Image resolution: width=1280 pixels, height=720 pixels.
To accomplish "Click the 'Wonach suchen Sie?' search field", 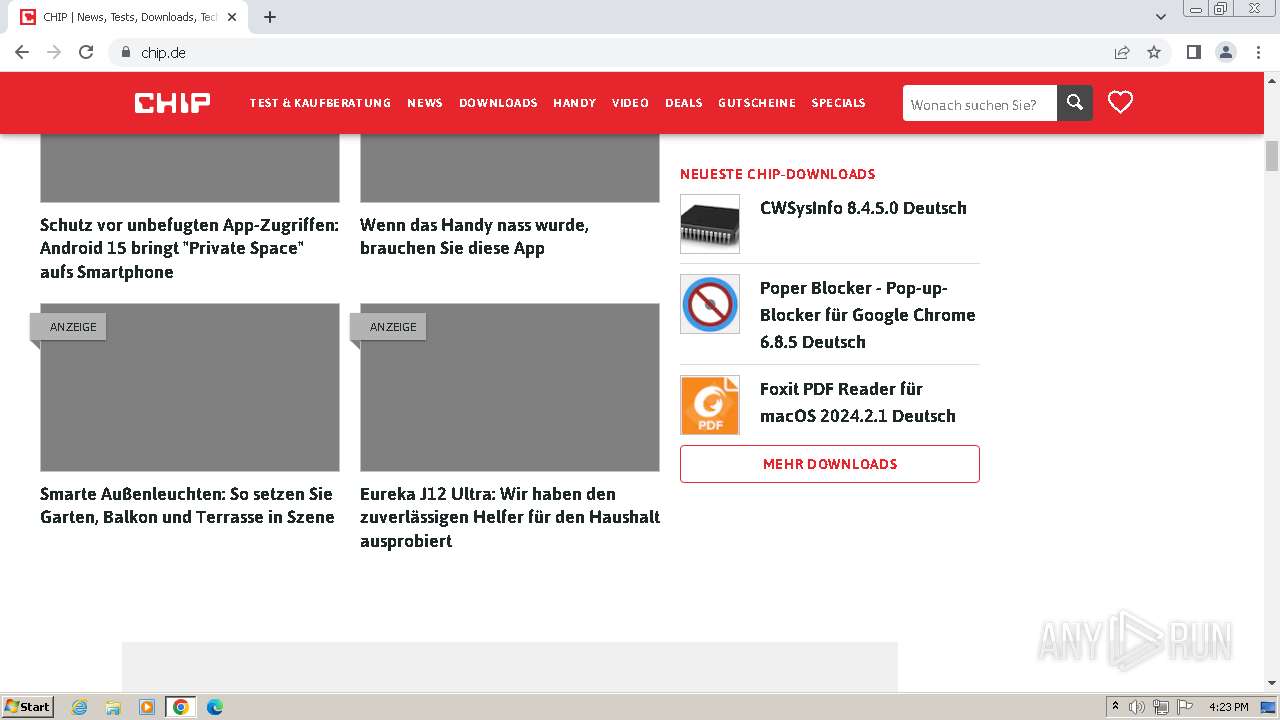I will click(x=980, y=103).
